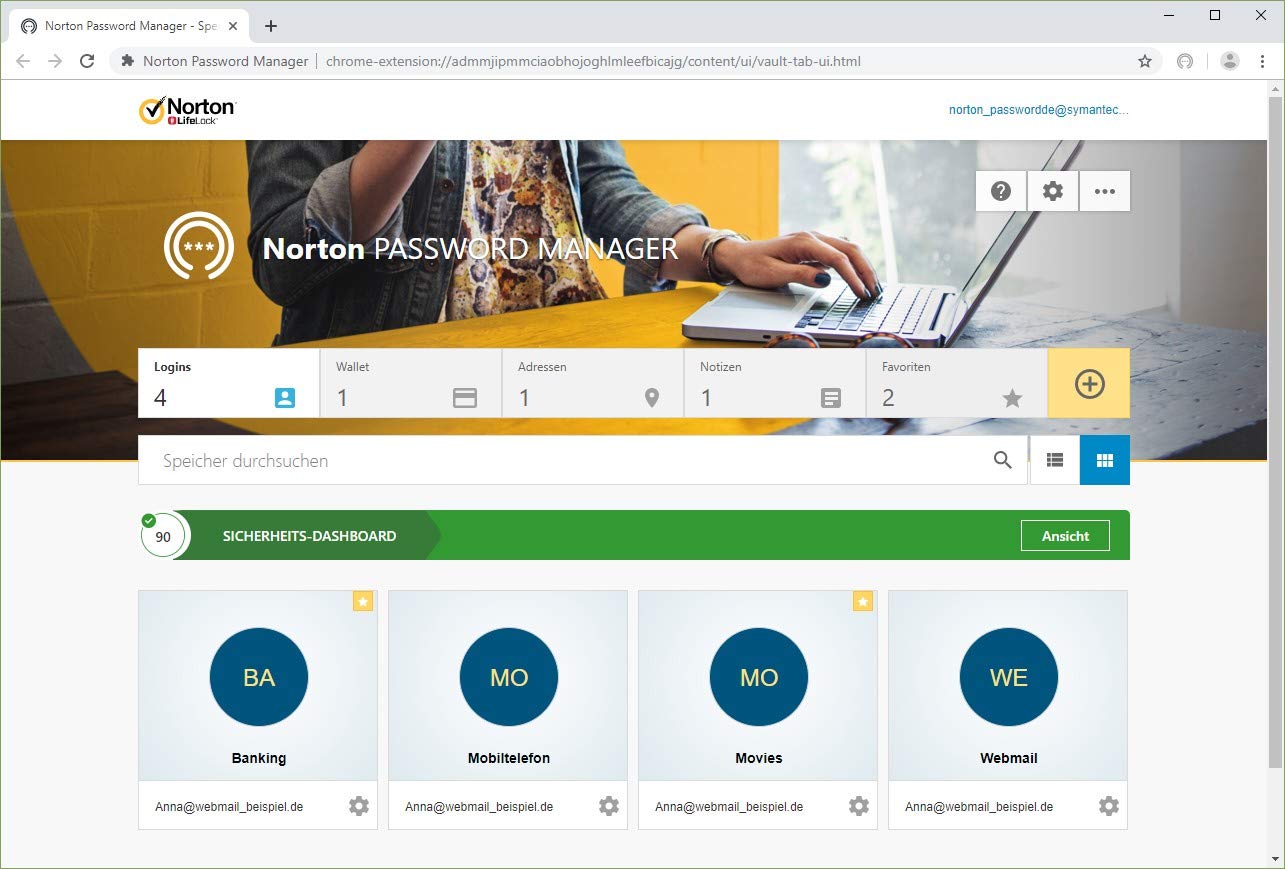
Task: Open settings gear on Banking card
Action: pyautogui.click(x=359, y=806)
